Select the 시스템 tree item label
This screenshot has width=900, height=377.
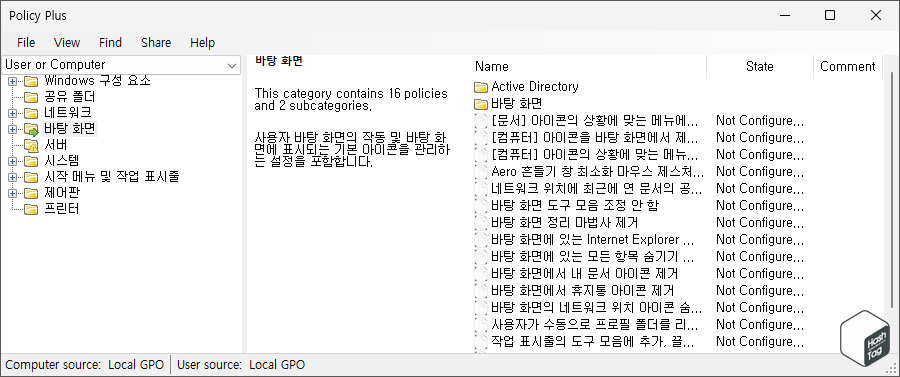[62, 161]
